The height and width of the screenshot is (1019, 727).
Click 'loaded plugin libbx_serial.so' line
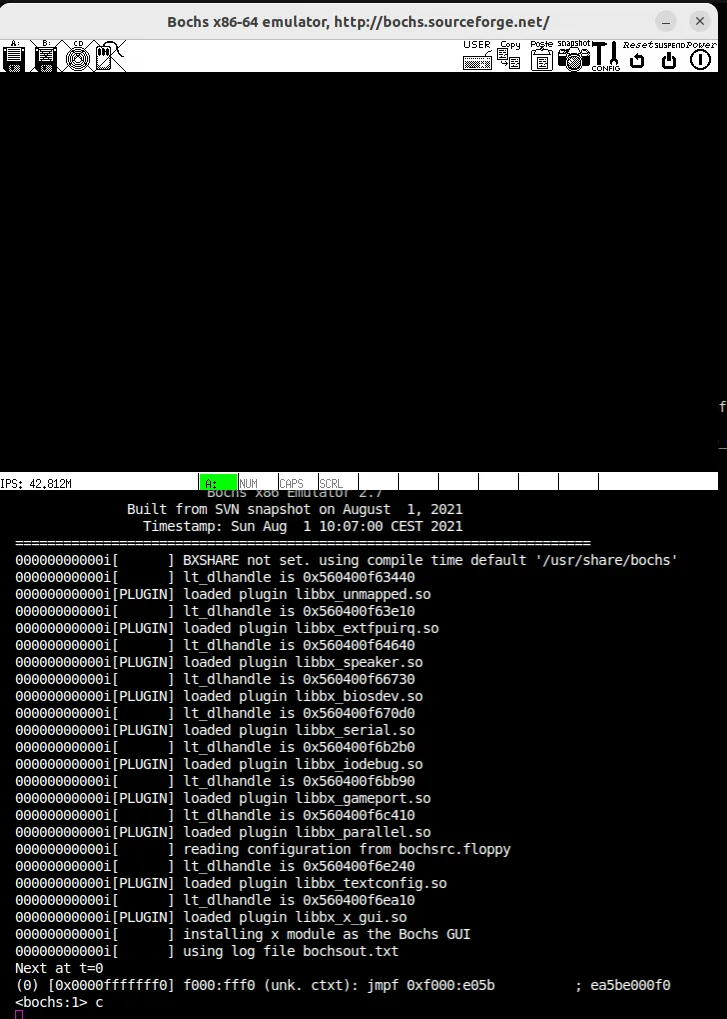coord(215,730)
